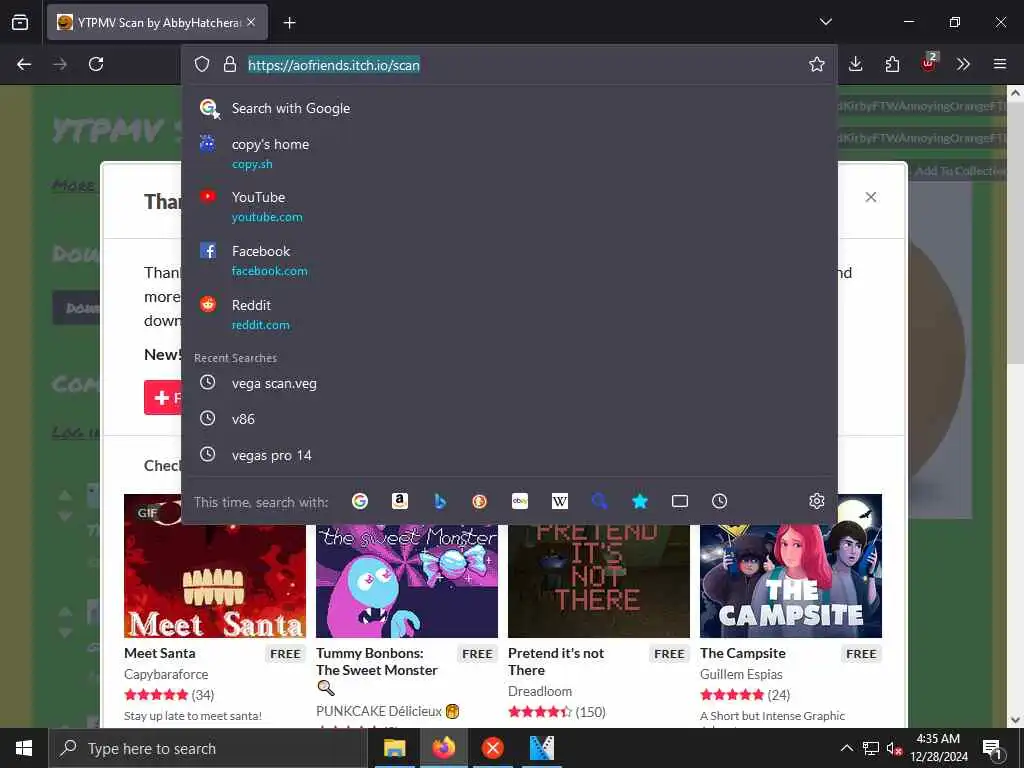Search within History clock icon
The width and height of the screenshot is (1024, 768).
click(x=720, y=501)
